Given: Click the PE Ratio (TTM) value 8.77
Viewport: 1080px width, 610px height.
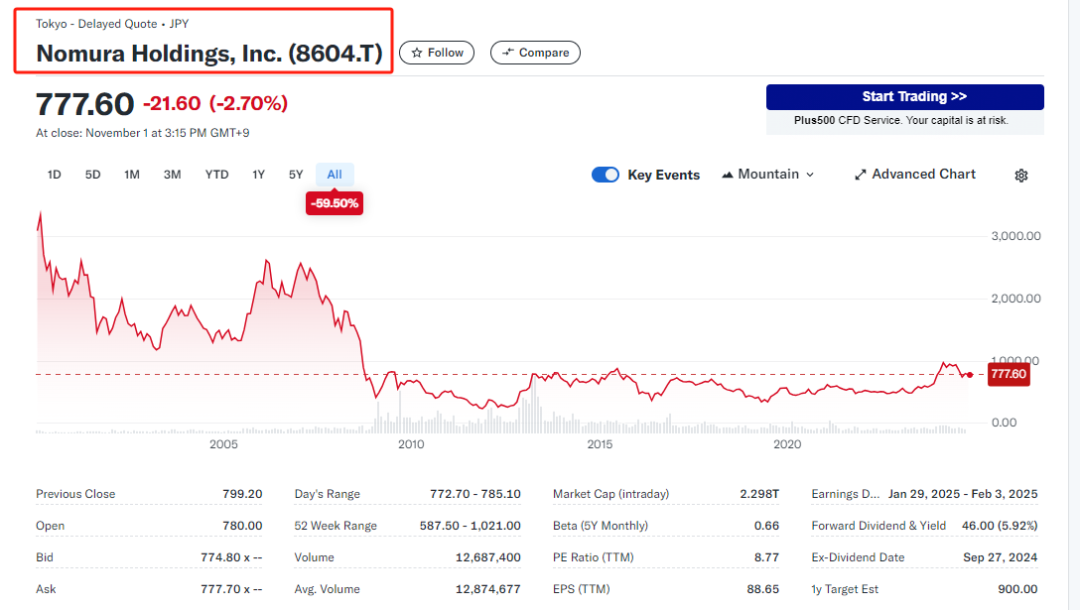Looking at the screenshot, I should click(x=767, y=557).
